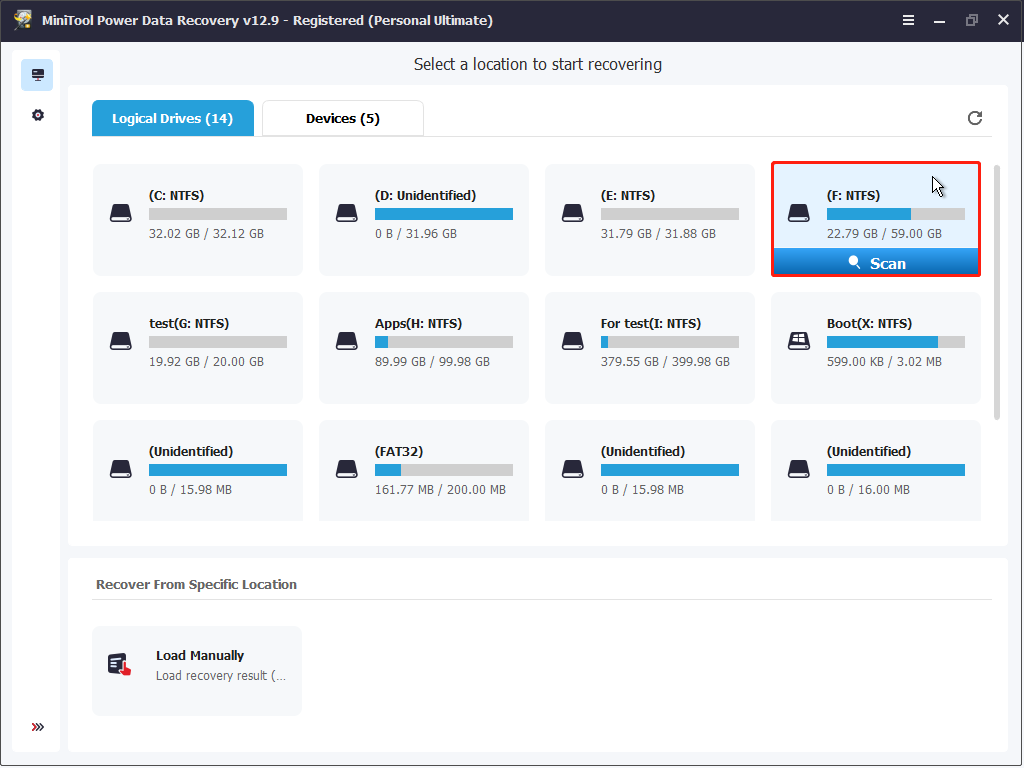Click the "22.79 GB / 59.00 GB" size text
Viewport: 1024px width, 768px height.
point(884,234)
